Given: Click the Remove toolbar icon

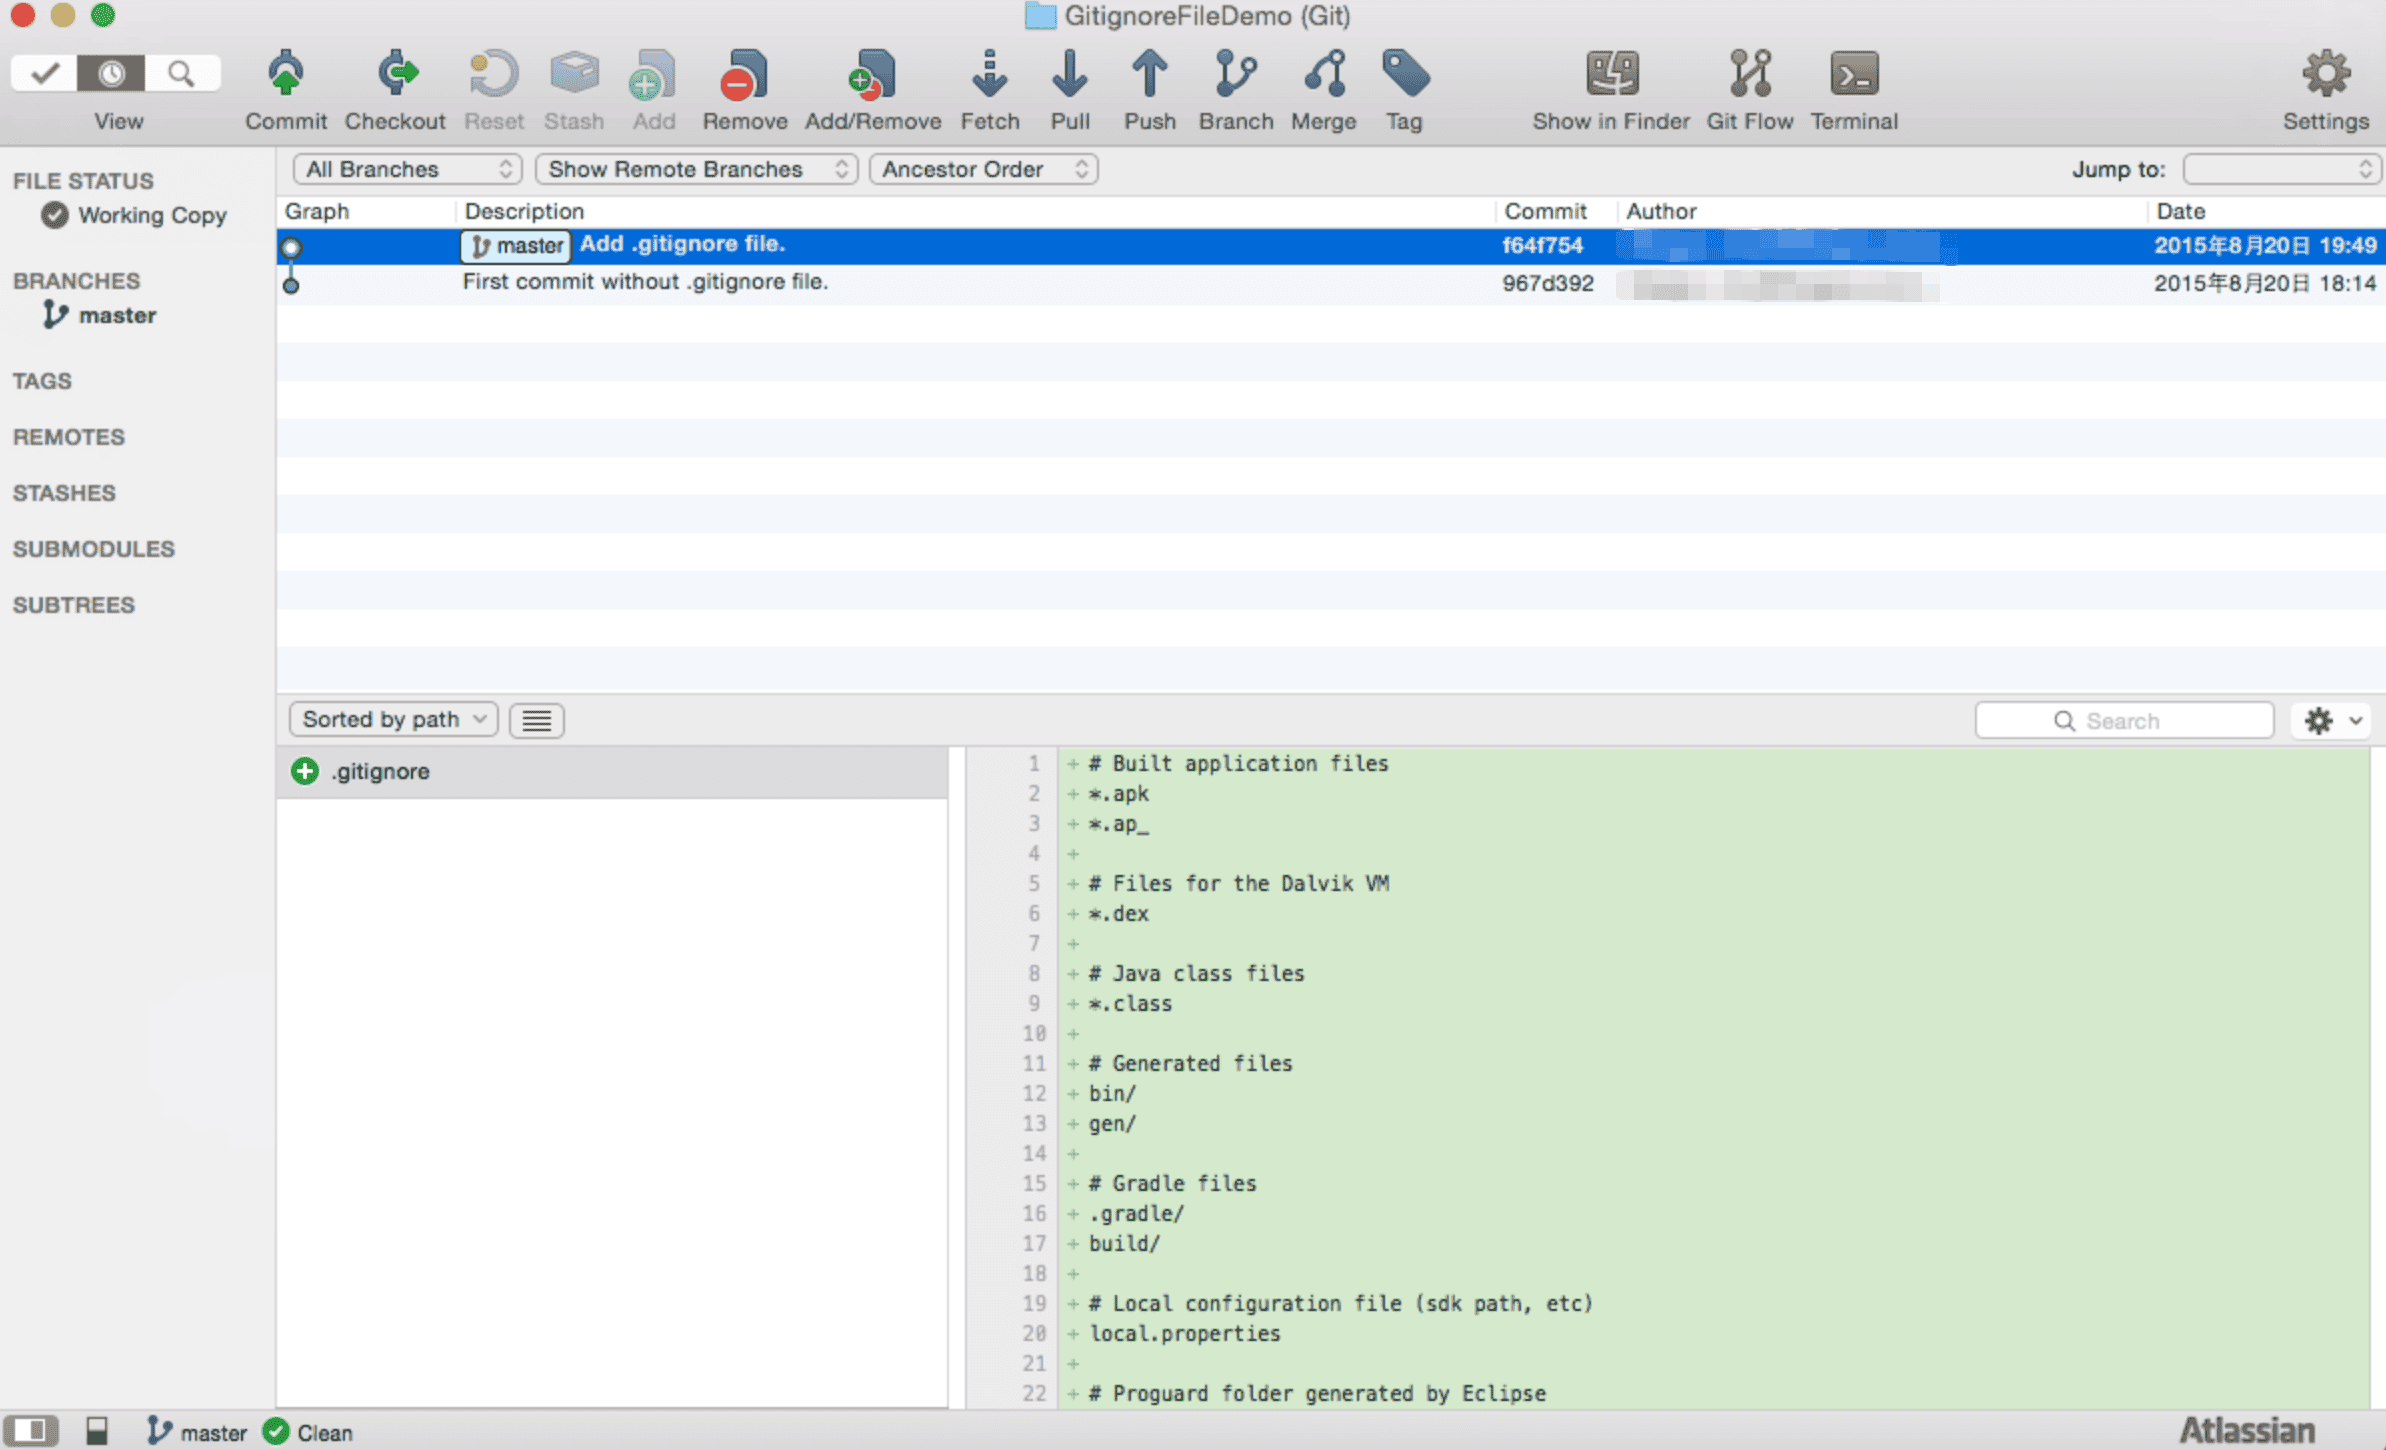Looking at the screenshot, I should [744, 74].
